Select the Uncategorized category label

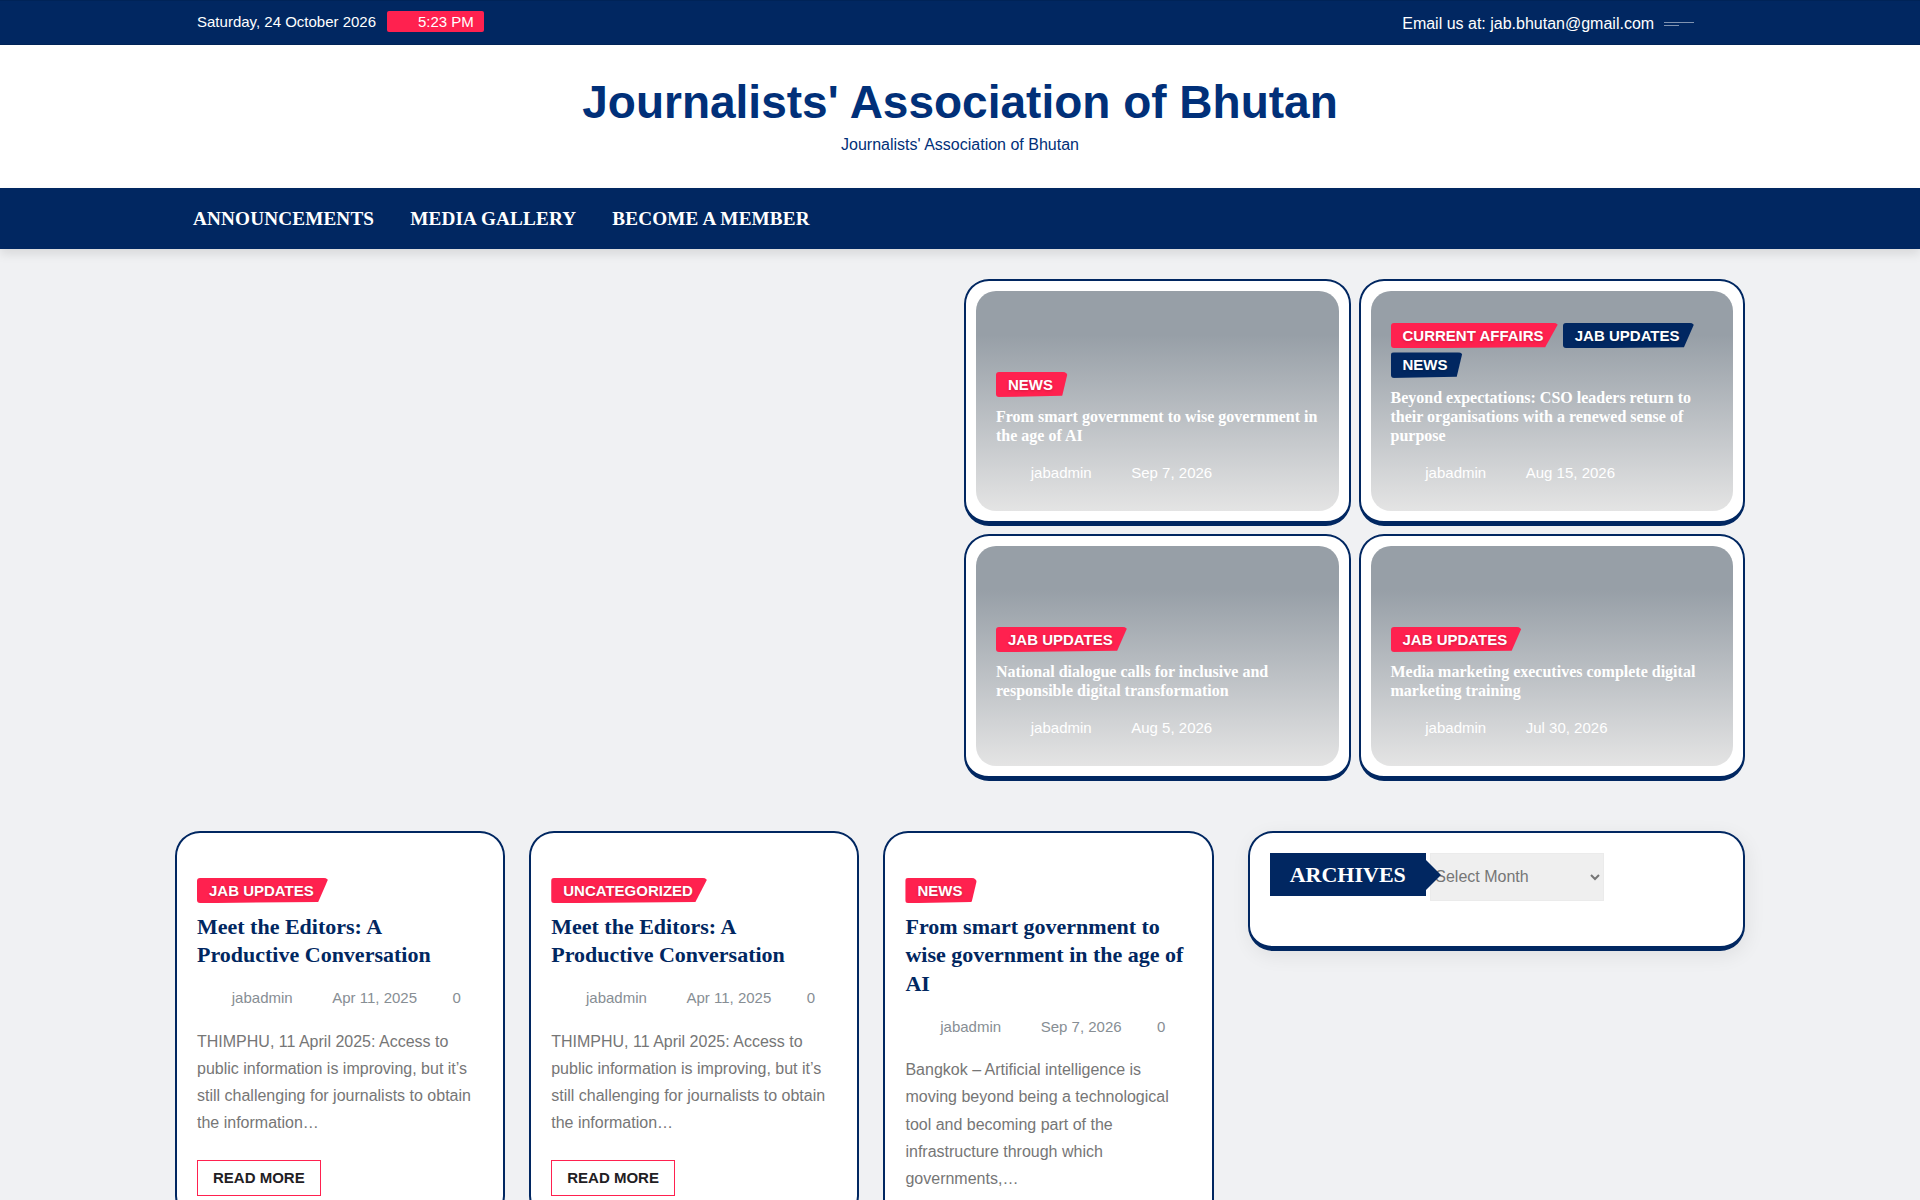coord(628,890)
